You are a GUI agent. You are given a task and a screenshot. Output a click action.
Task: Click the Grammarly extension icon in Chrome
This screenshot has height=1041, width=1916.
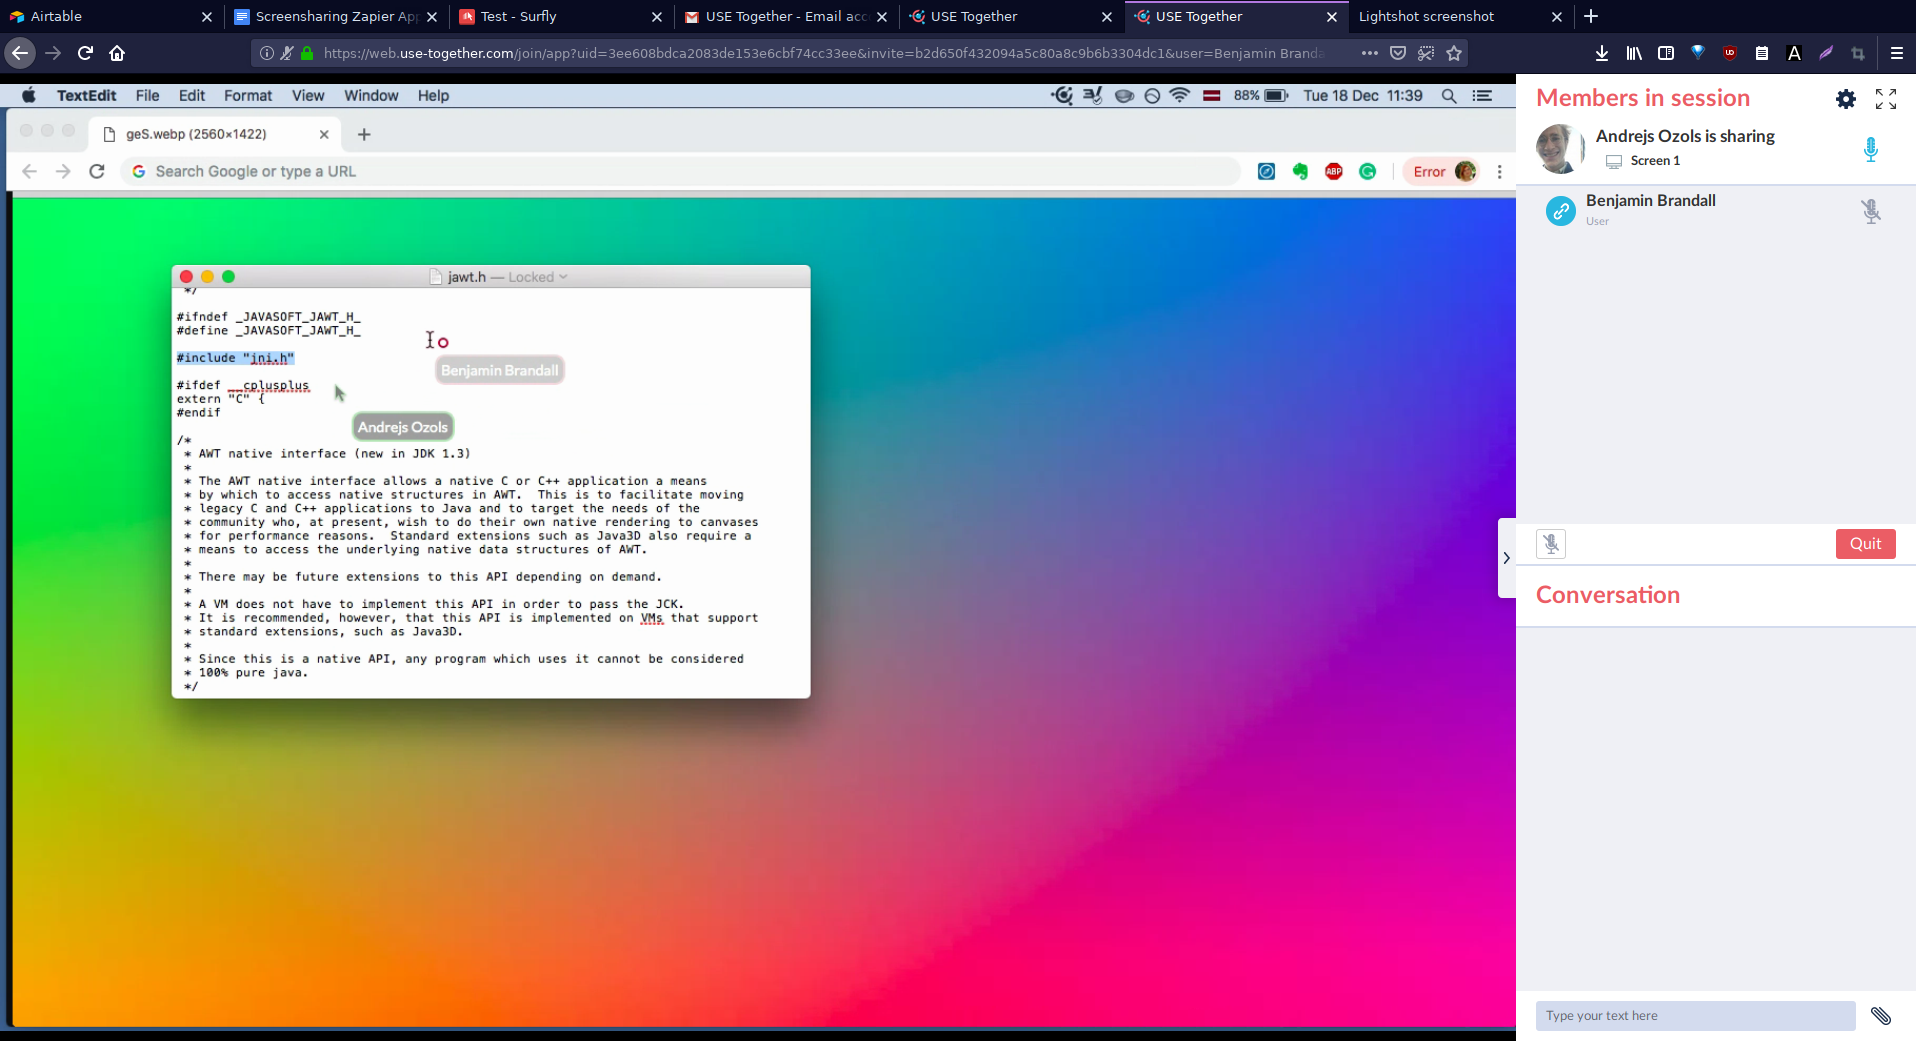click(x=1368, y=172)
